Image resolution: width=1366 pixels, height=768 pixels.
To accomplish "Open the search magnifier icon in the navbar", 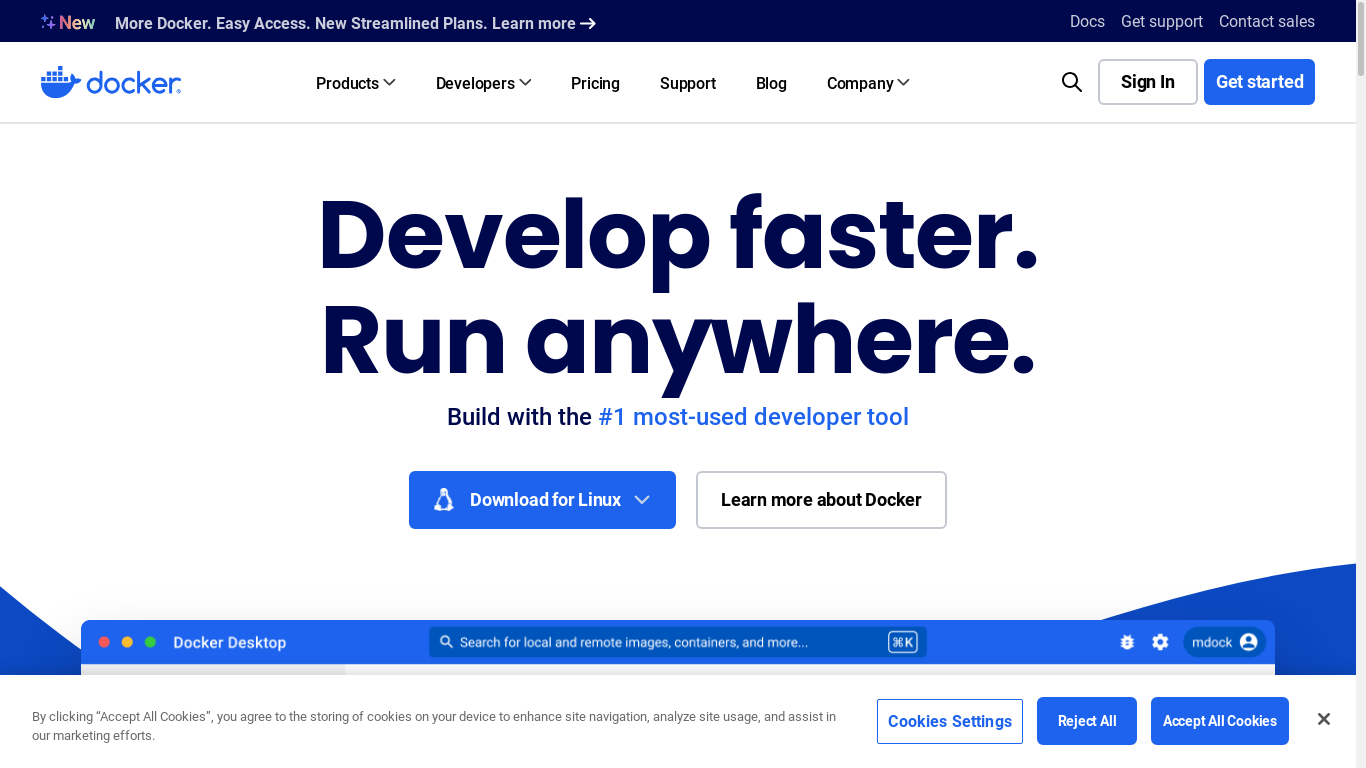I will pyautogui.click(x=1072, y=82).
